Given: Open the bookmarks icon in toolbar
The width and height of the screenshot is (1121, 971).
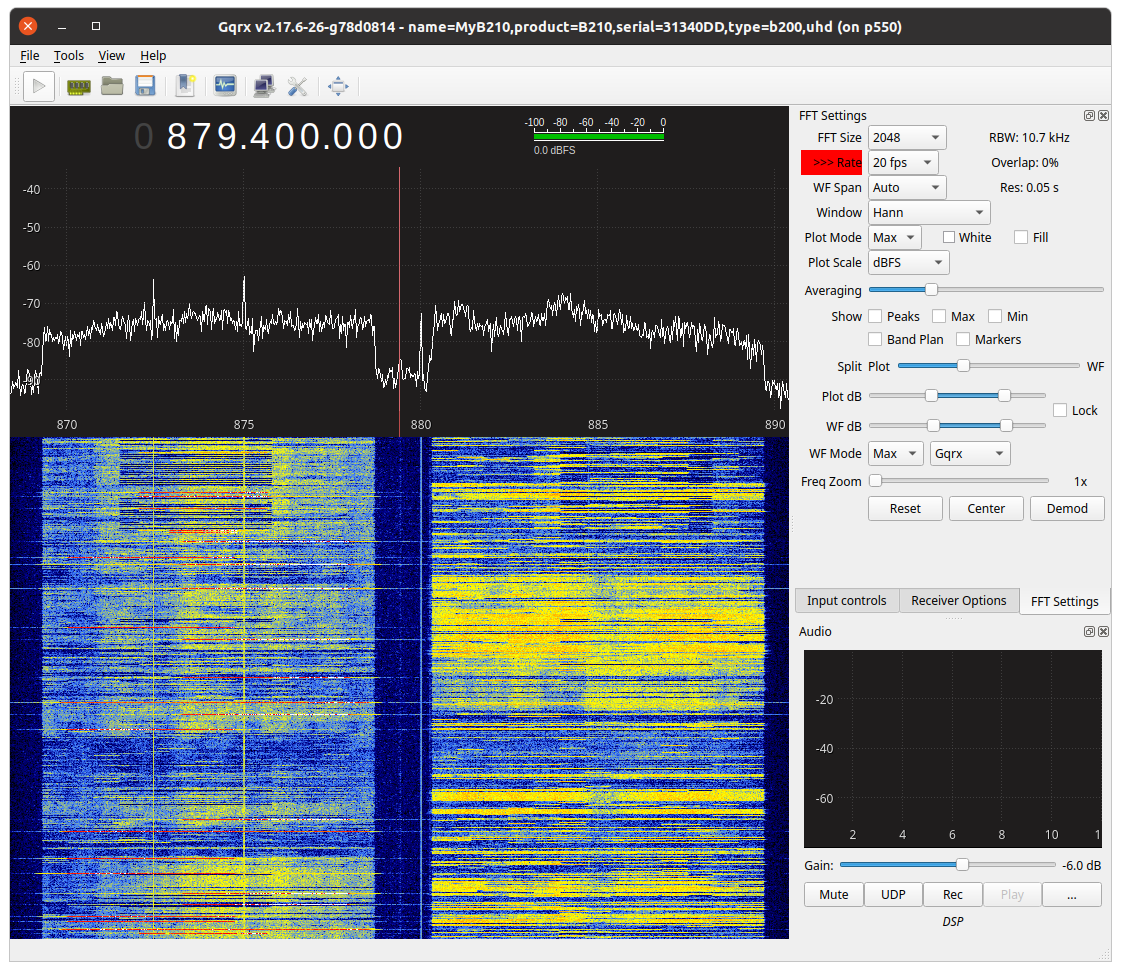Looking at the screenshot, I should point(185,87).
